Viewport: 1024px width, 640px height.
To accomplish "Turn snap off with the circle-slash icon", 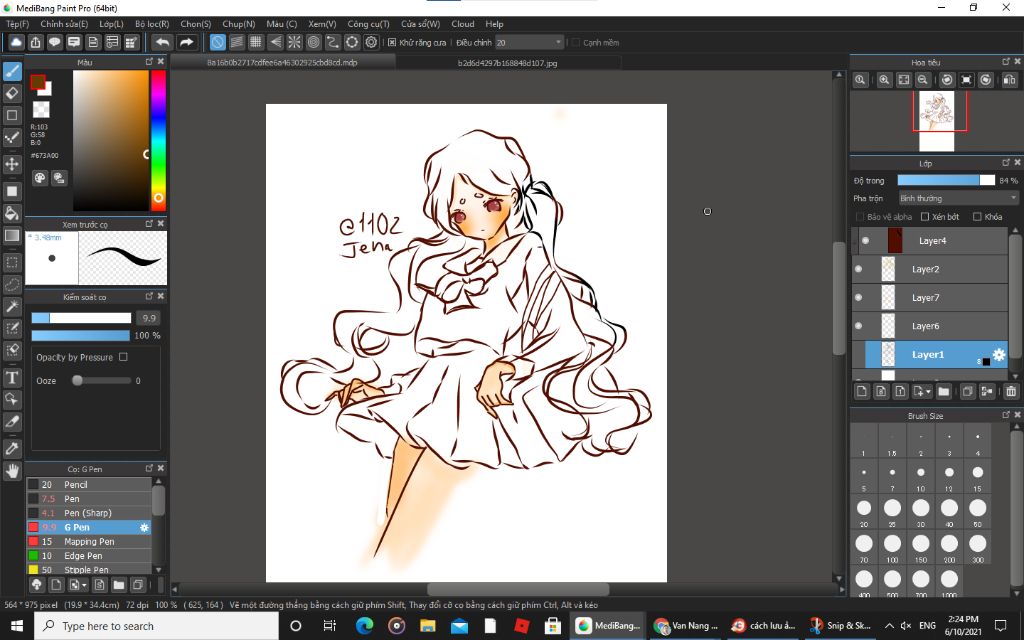I will pyautogui.click(x=217, y=42).
